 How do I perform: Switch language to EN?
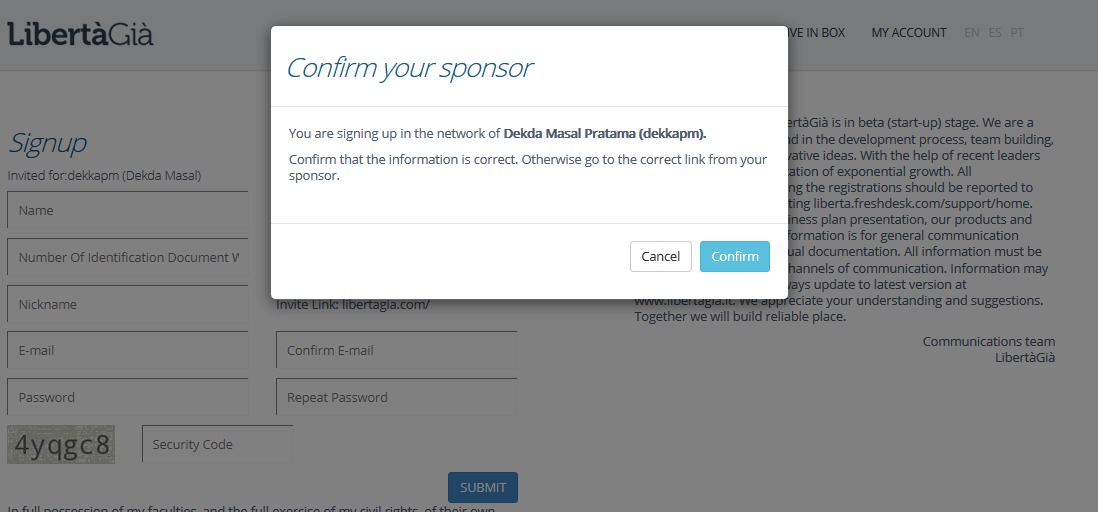[971, 32]
